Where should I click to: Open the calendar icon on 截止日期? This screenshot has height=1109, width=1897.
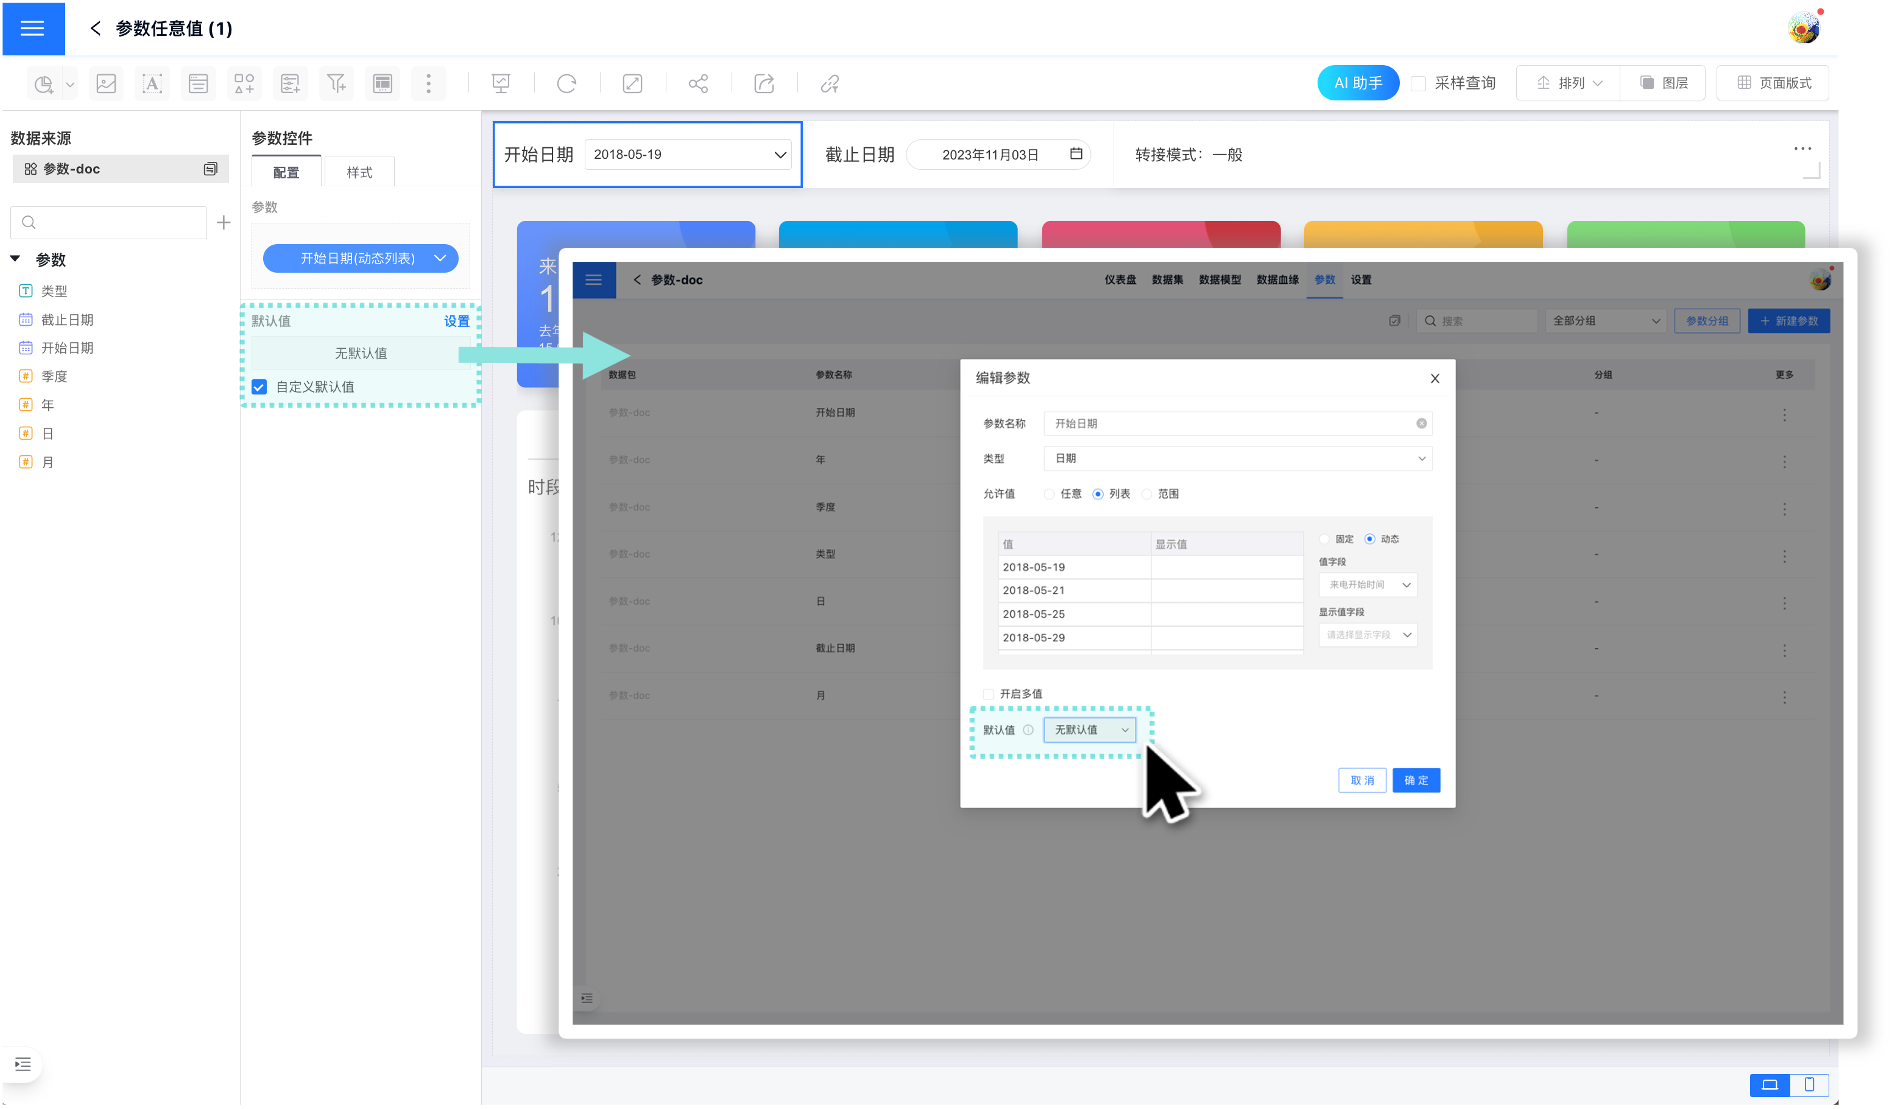(1076, 154)
